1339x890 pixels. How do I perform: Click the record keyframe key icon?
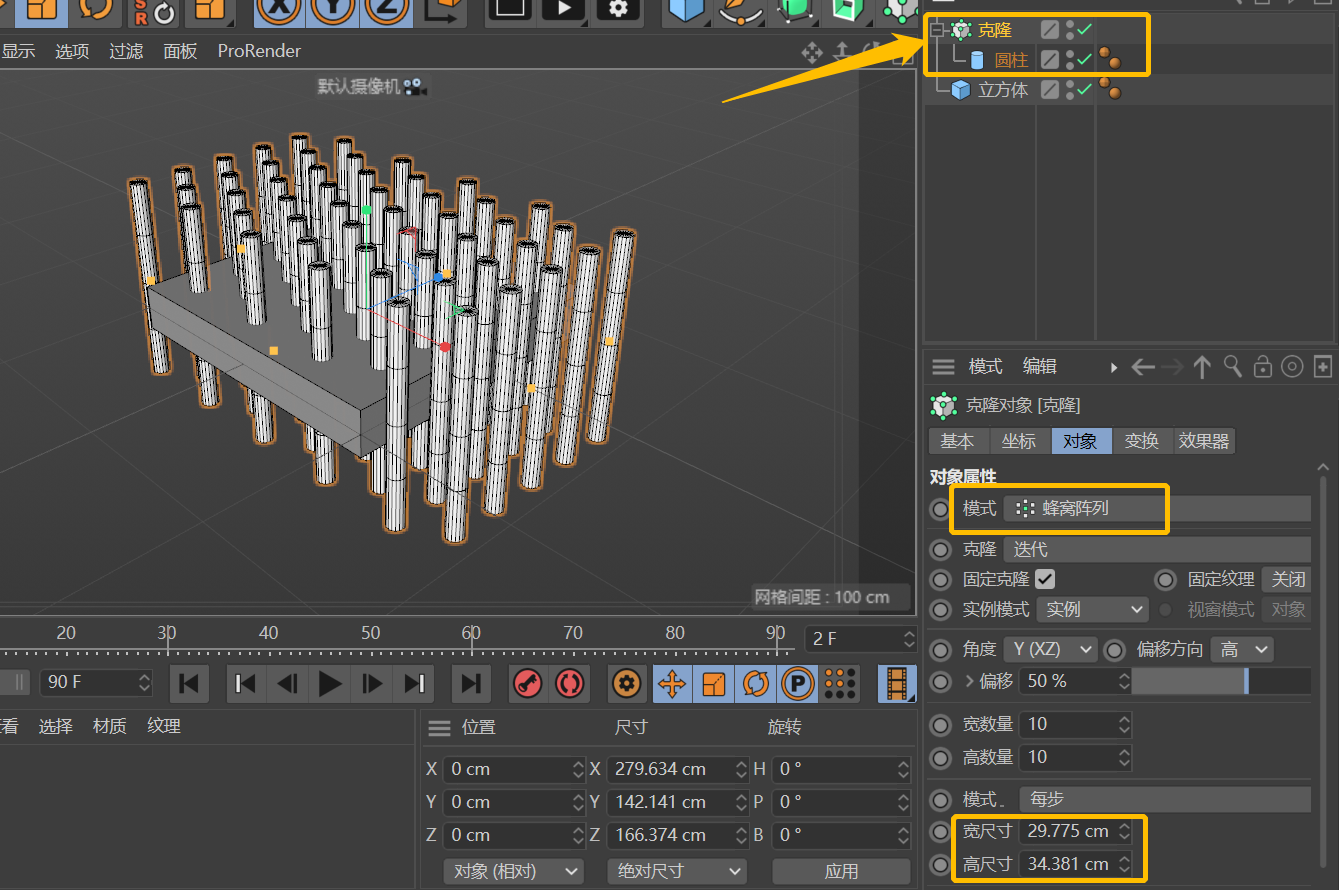pyautogui.click(x=527, y=684)
